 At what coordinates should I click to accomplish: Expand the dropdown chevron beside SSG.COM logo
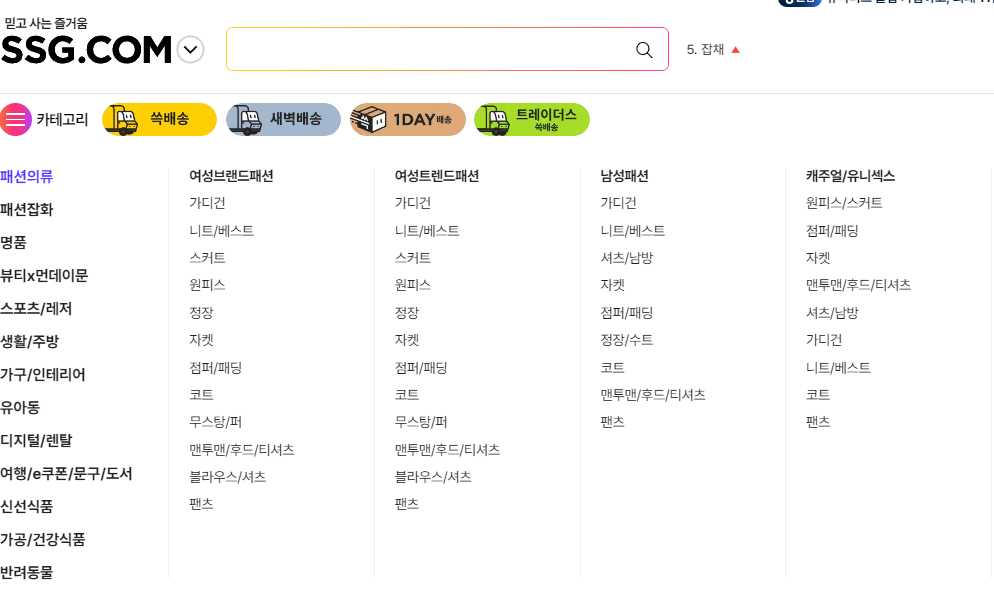coord(190,49)
